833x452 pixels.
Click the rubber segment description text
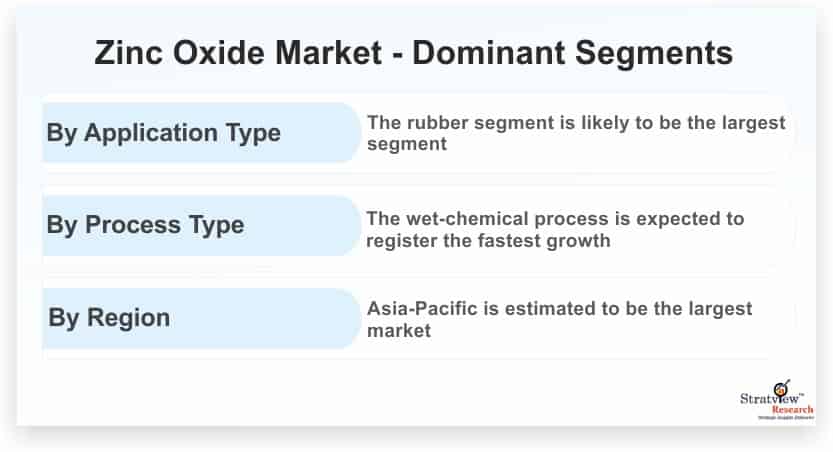pyautogui.click(x=575, y=133)
